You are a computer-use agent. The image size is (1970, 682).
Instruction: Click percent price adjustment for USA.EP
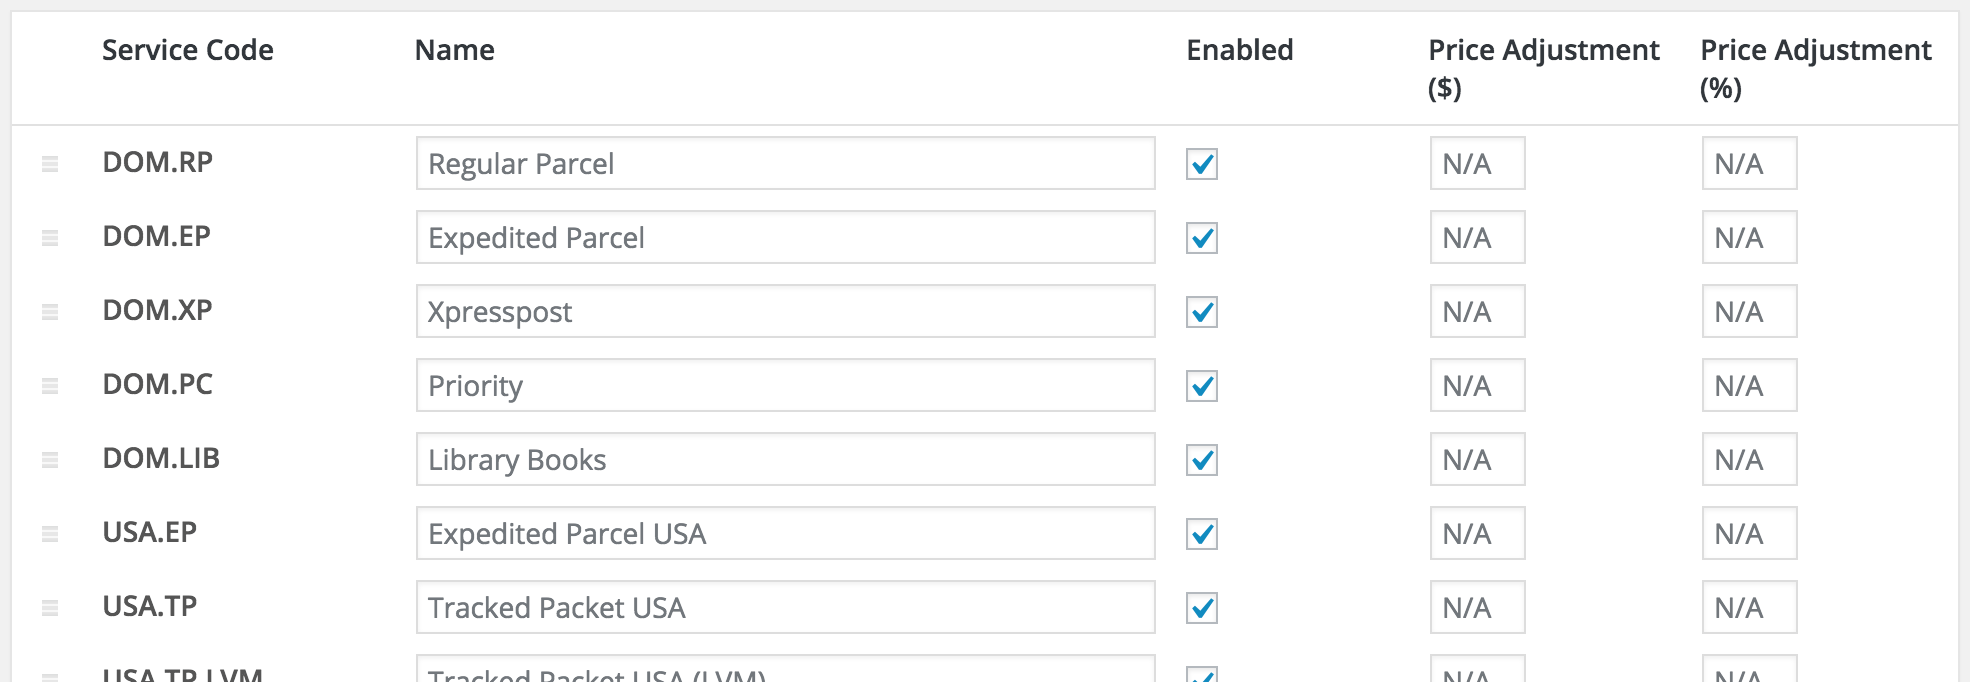[x=1749, y=534]
